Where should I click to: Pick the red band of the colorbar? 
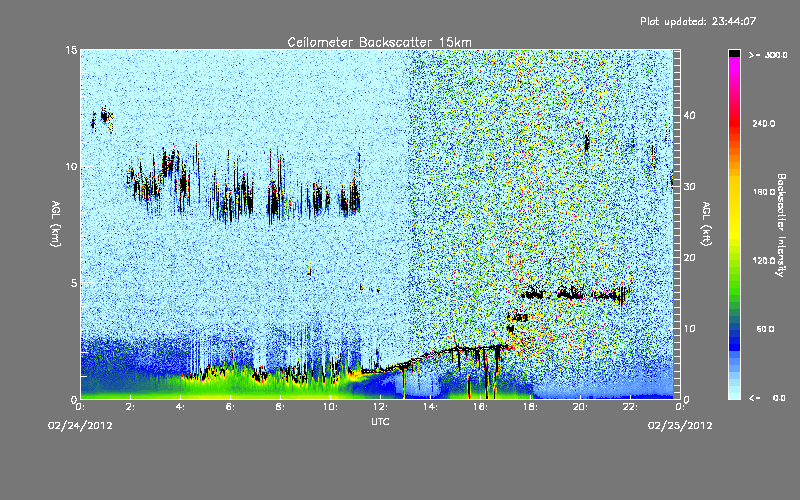[734, 125]
